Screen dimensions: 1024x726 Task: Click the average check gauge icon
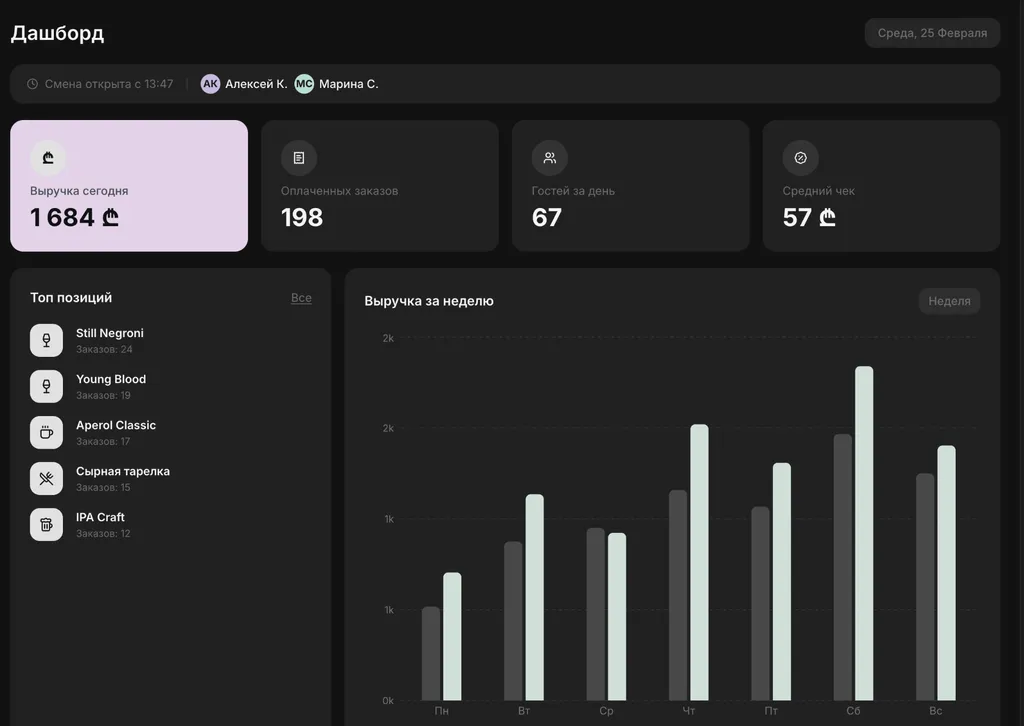point(800,158)
